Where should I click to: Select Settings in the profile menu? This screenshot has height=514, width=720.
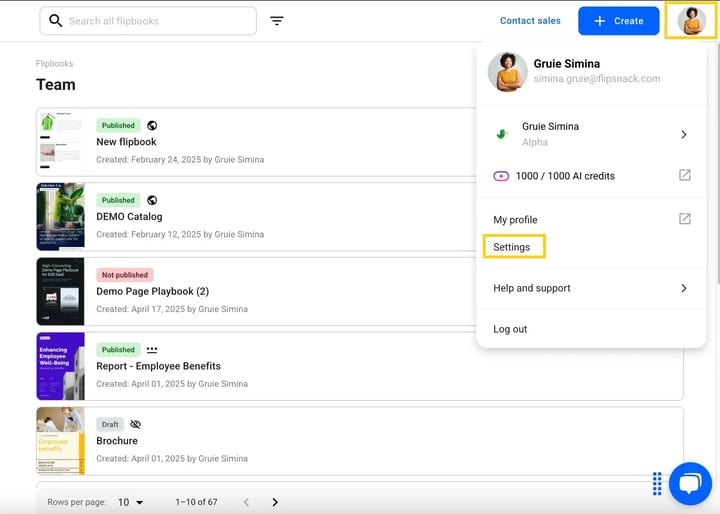(x=514, y=247)
